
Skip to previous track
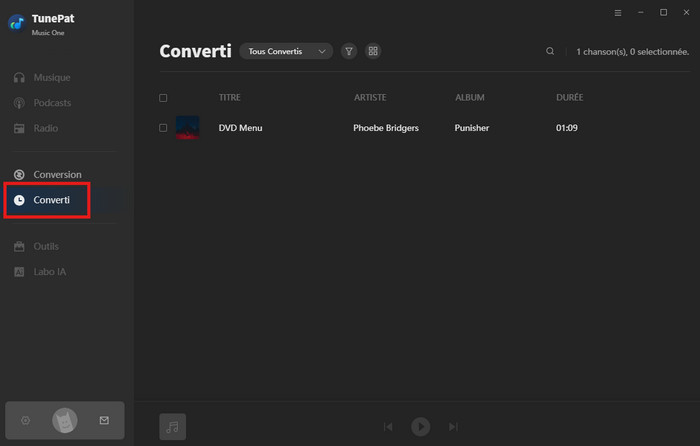388,427
